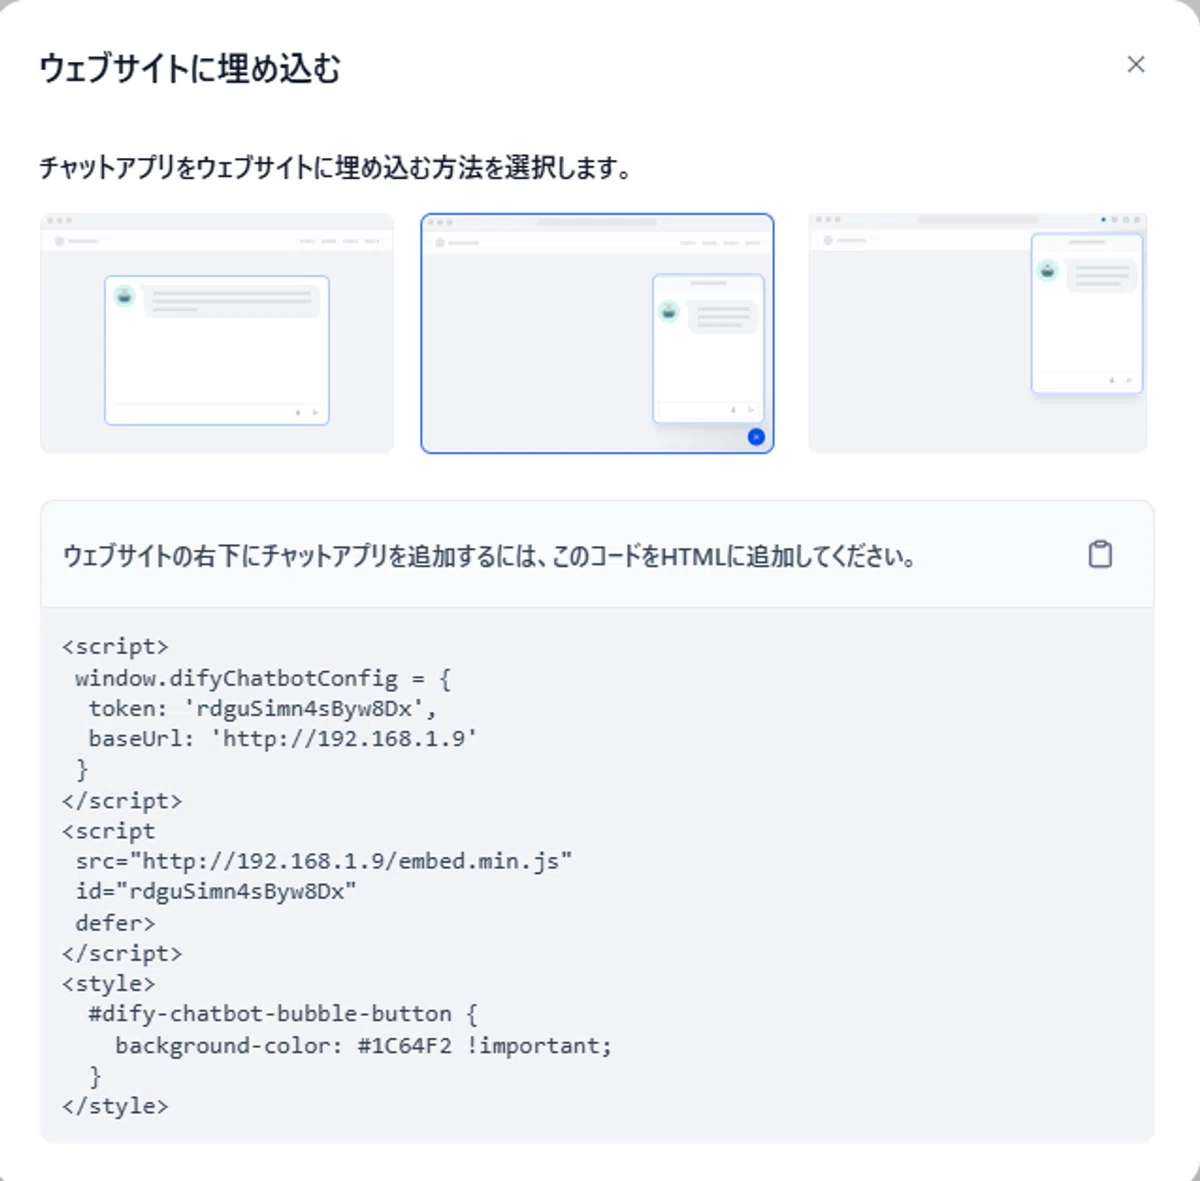1200x1181 pixels.
Task: Click the id="rdguSimn4sByw8Dx" line
Action: coord(216,891)
